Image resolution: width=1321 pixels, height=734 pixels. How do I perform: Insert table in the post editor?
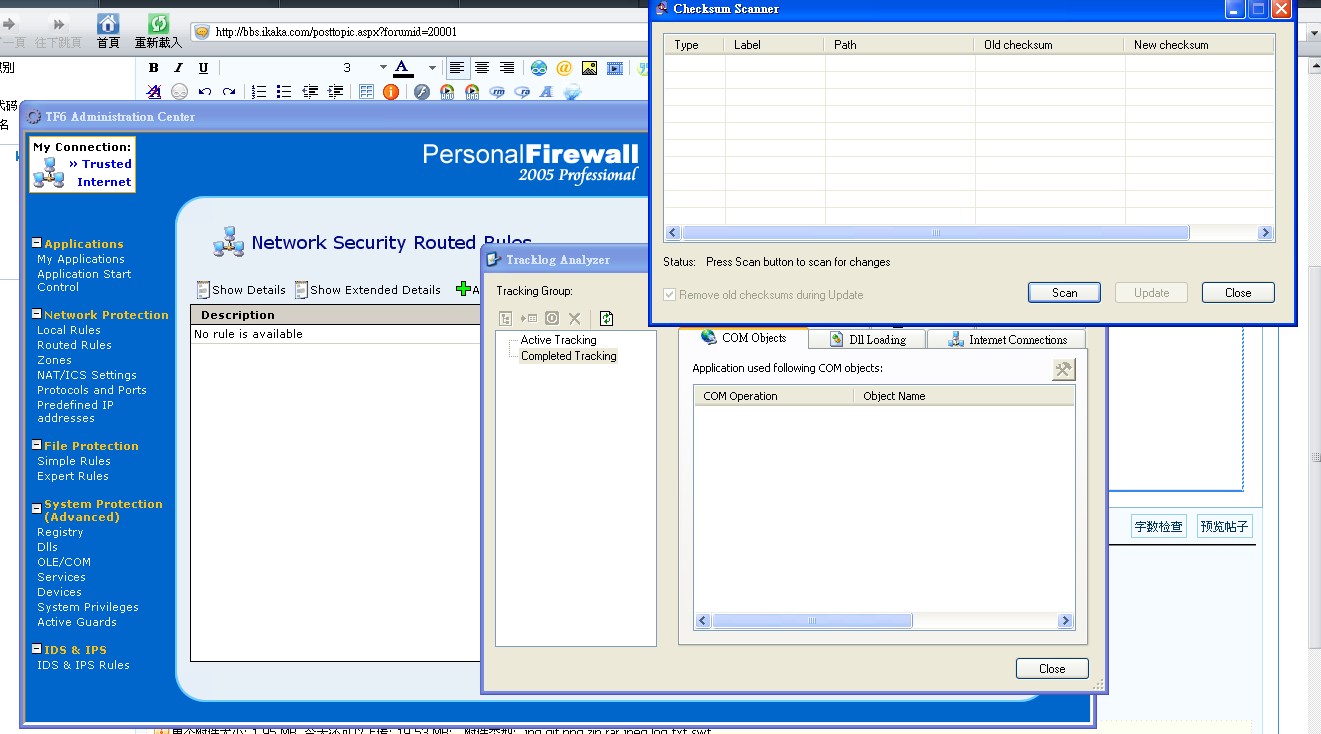pyautogui.click(x=366, y=92)
